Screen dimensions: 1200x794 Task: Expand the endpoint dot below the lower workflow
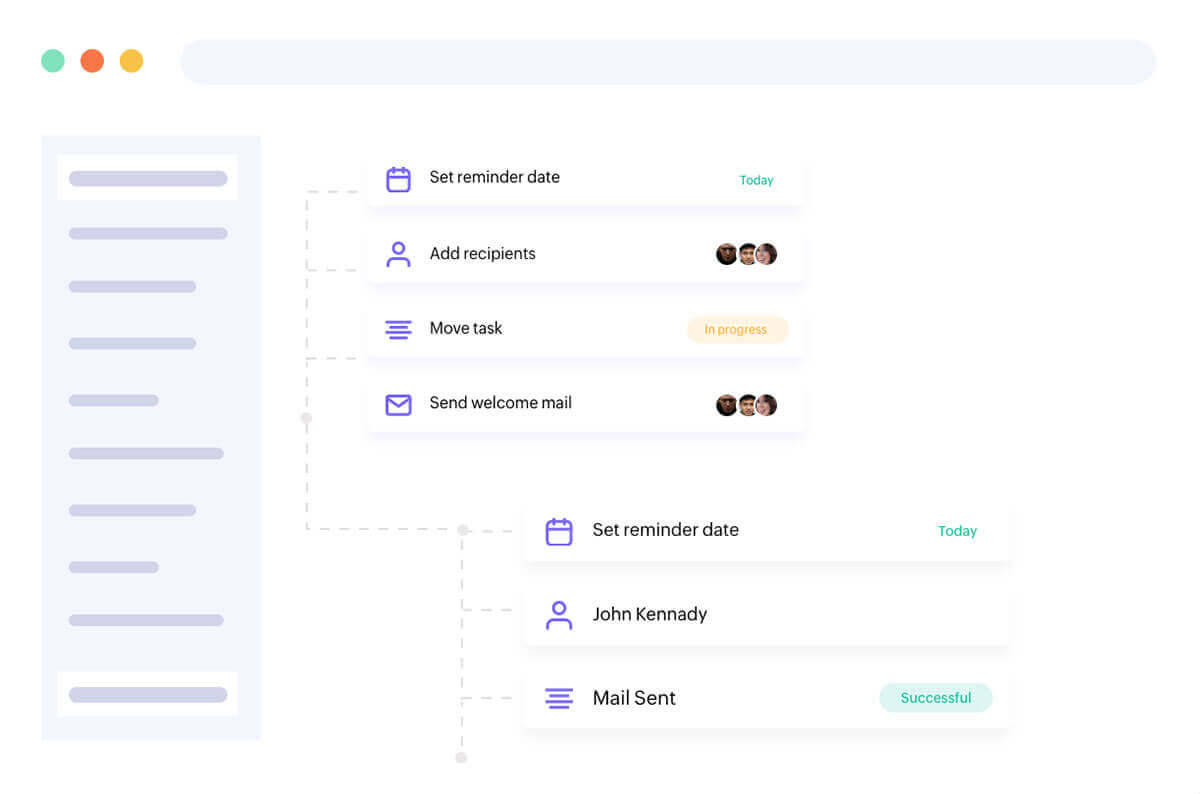(x=461, y=758)
